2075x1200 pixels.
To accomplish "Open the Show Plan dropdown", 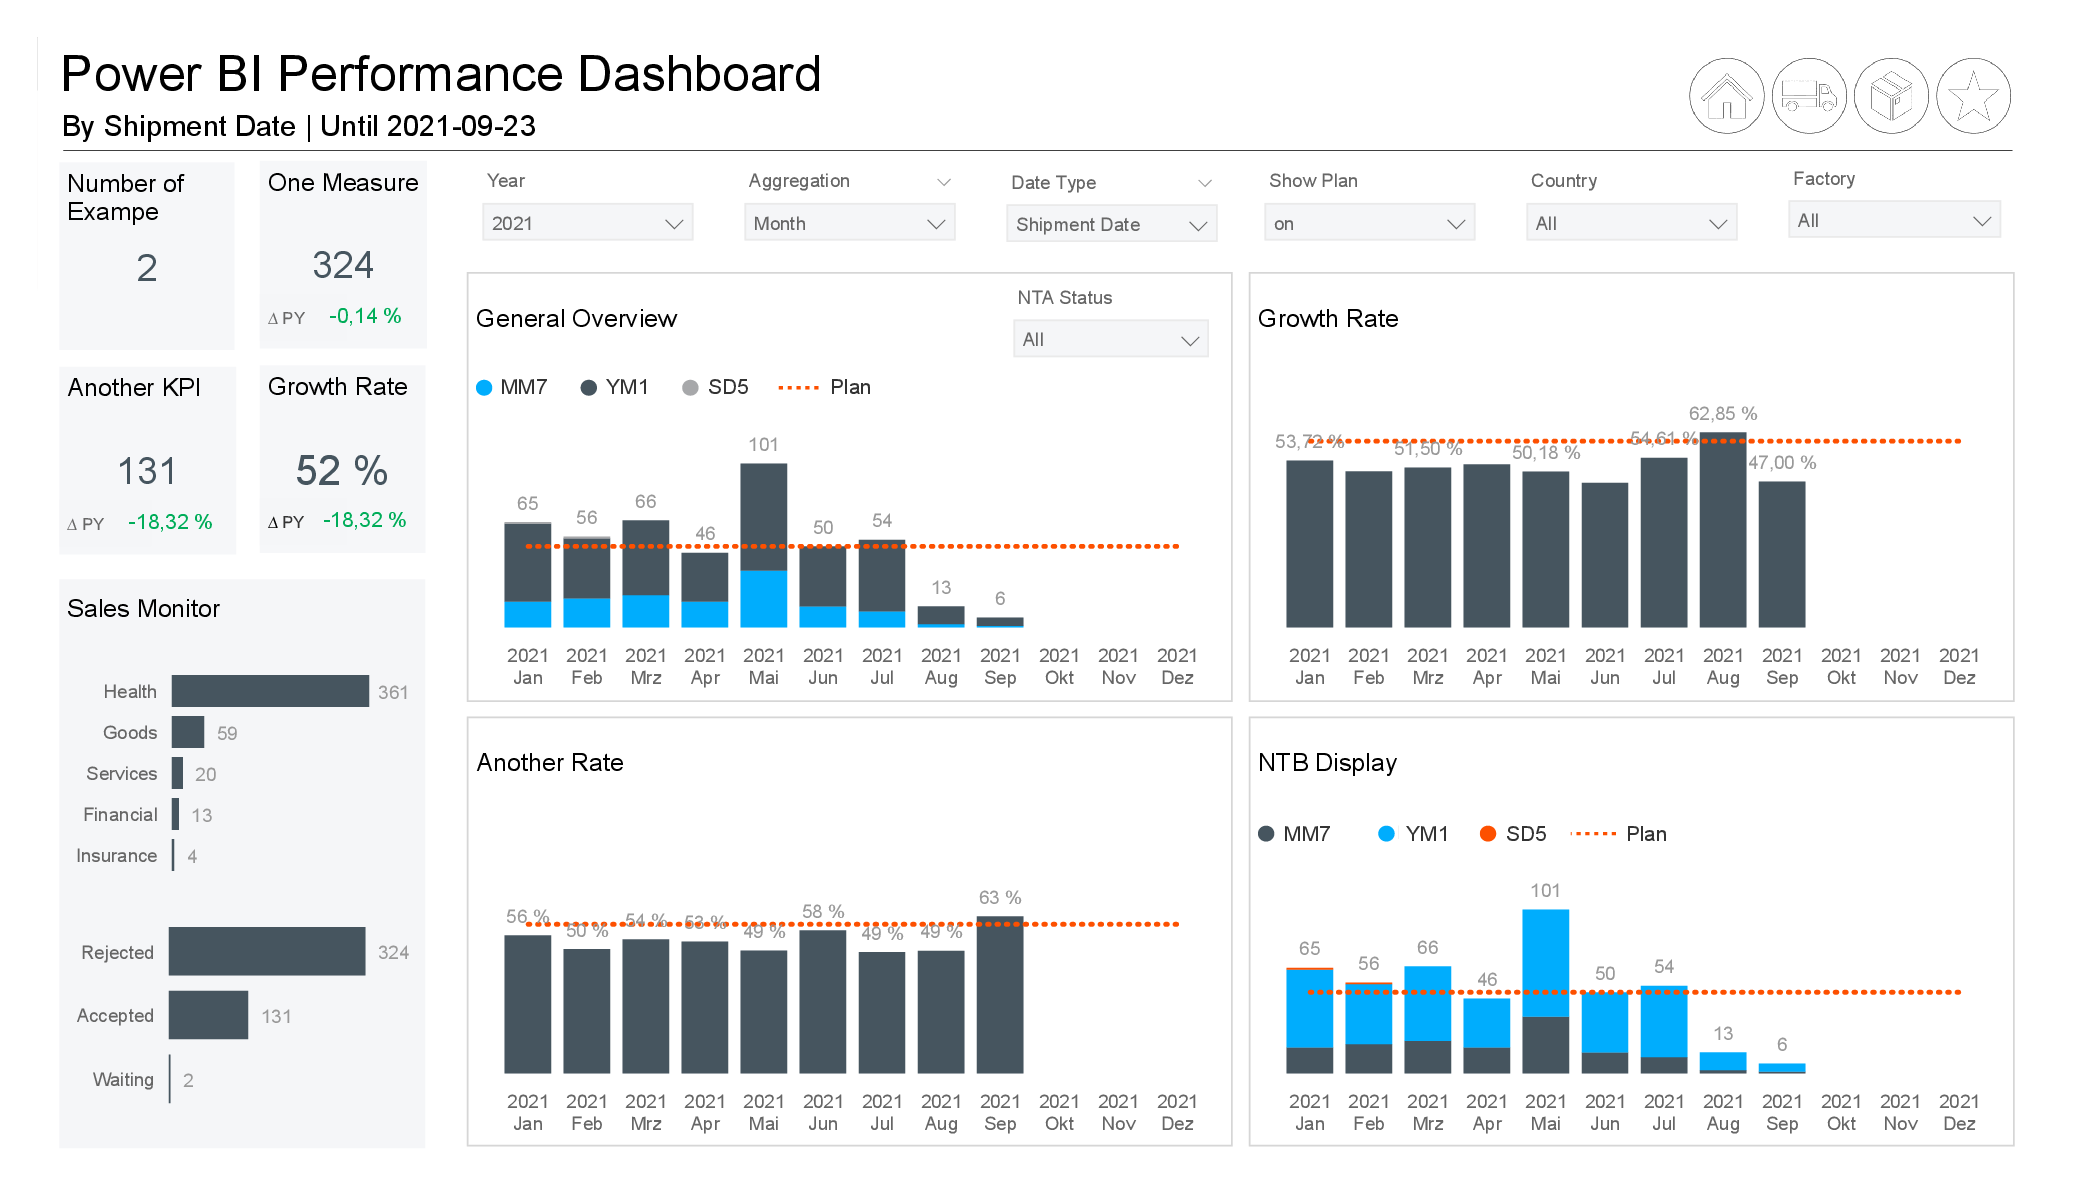I will 1370,222.
